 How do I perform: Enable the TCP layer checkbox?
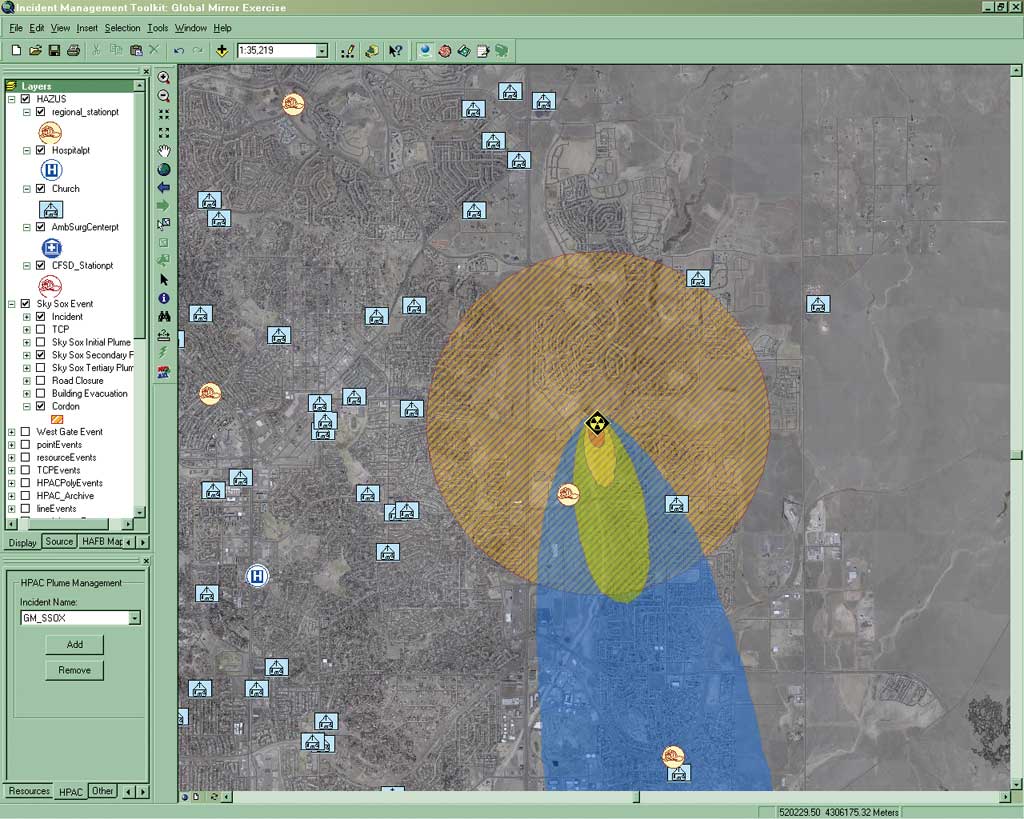click(x=40, y=329)
